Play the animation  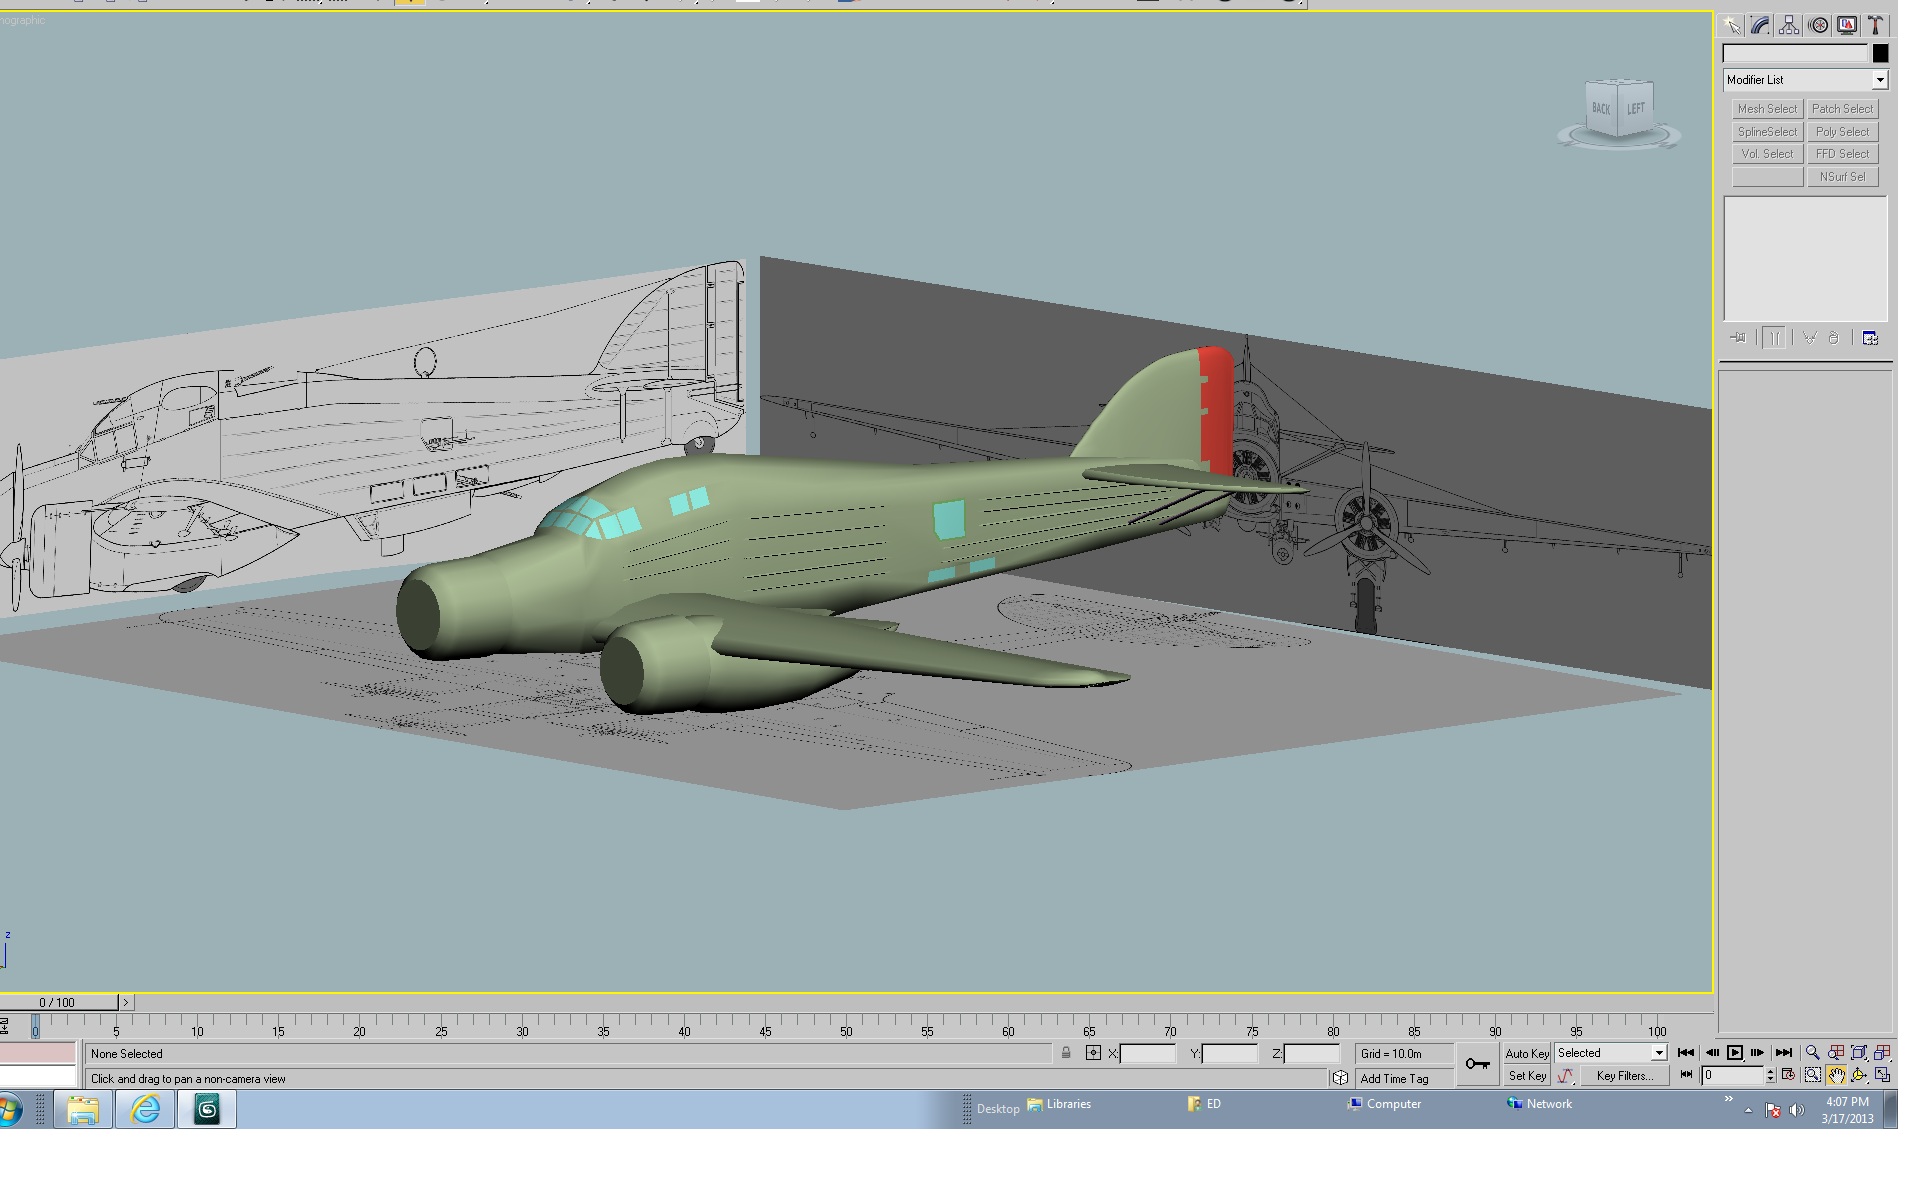tap(1735, 1053)
